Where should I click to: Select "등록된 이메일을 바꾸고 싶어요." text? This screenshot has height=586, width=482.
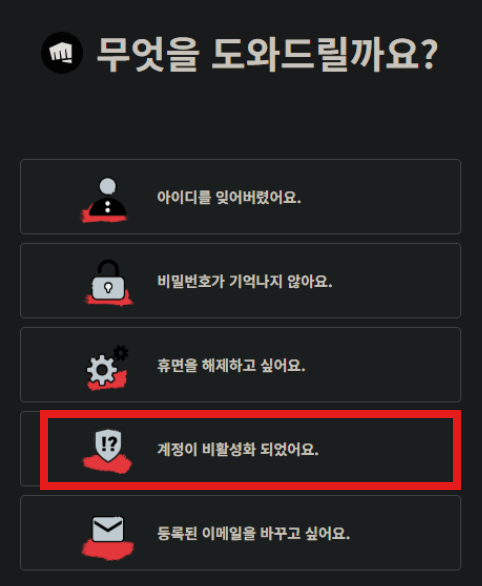tap(254, 533)
